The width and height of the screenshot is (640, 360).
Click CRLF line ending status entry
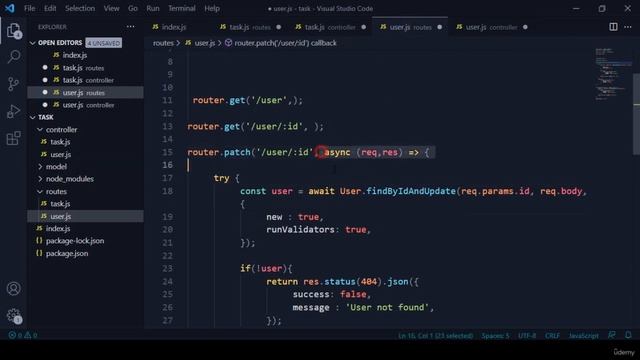(552, 336)
